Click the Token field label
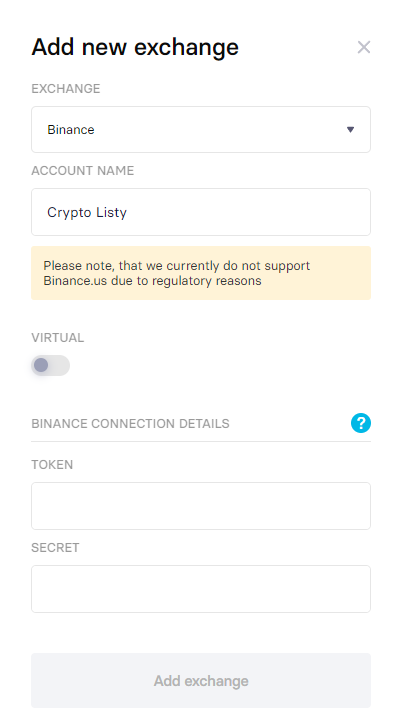The width and height of the screenshot is (402, 722). click(52, 465)
